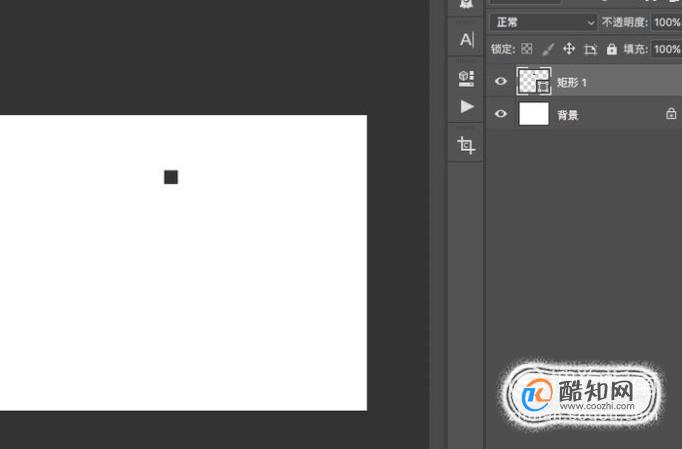Click the 填充 label

click(636, 49)
